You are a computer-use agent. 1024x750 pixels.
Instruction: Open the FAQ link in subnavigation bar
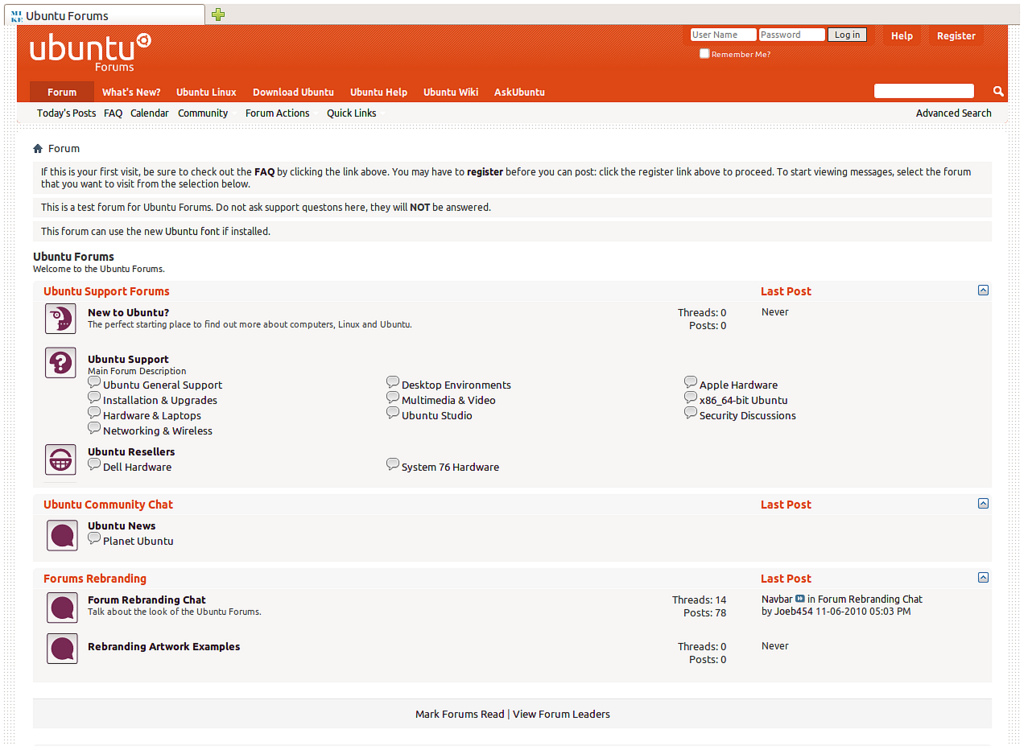point(113,113)
